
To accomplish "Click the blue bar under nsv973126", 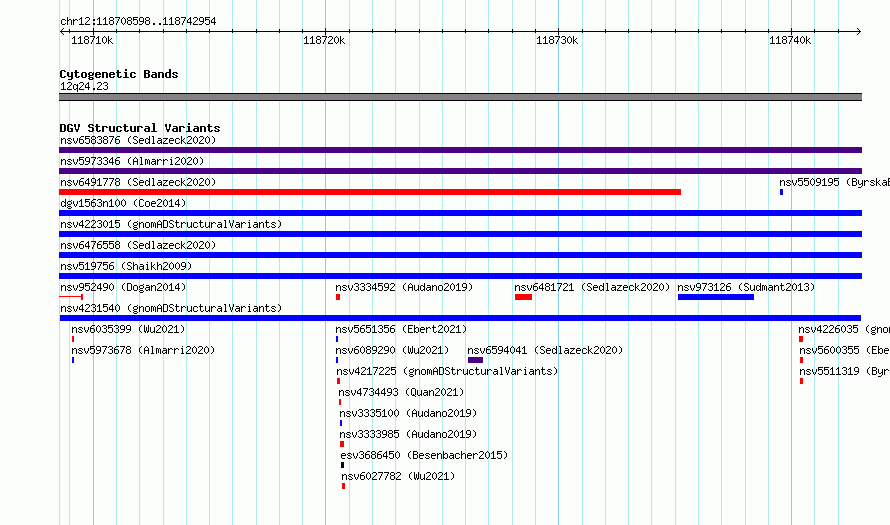I will point(716,297).
